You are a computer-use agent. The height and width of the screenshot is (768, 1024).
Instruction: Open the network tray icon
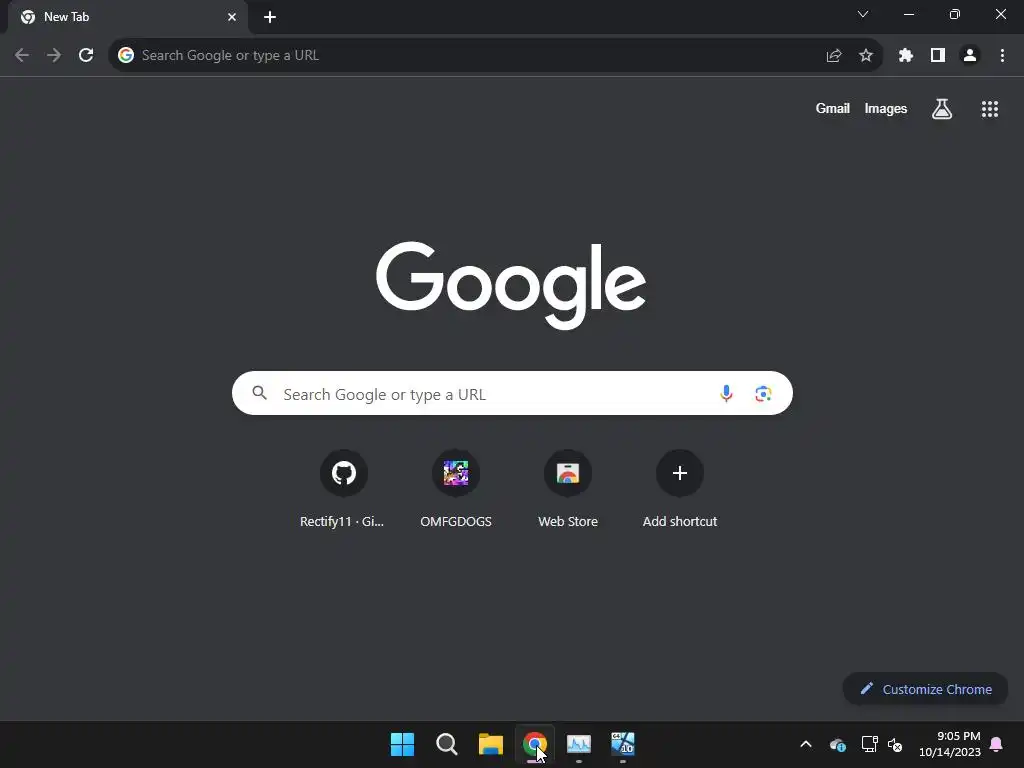(x=869, y=744)
